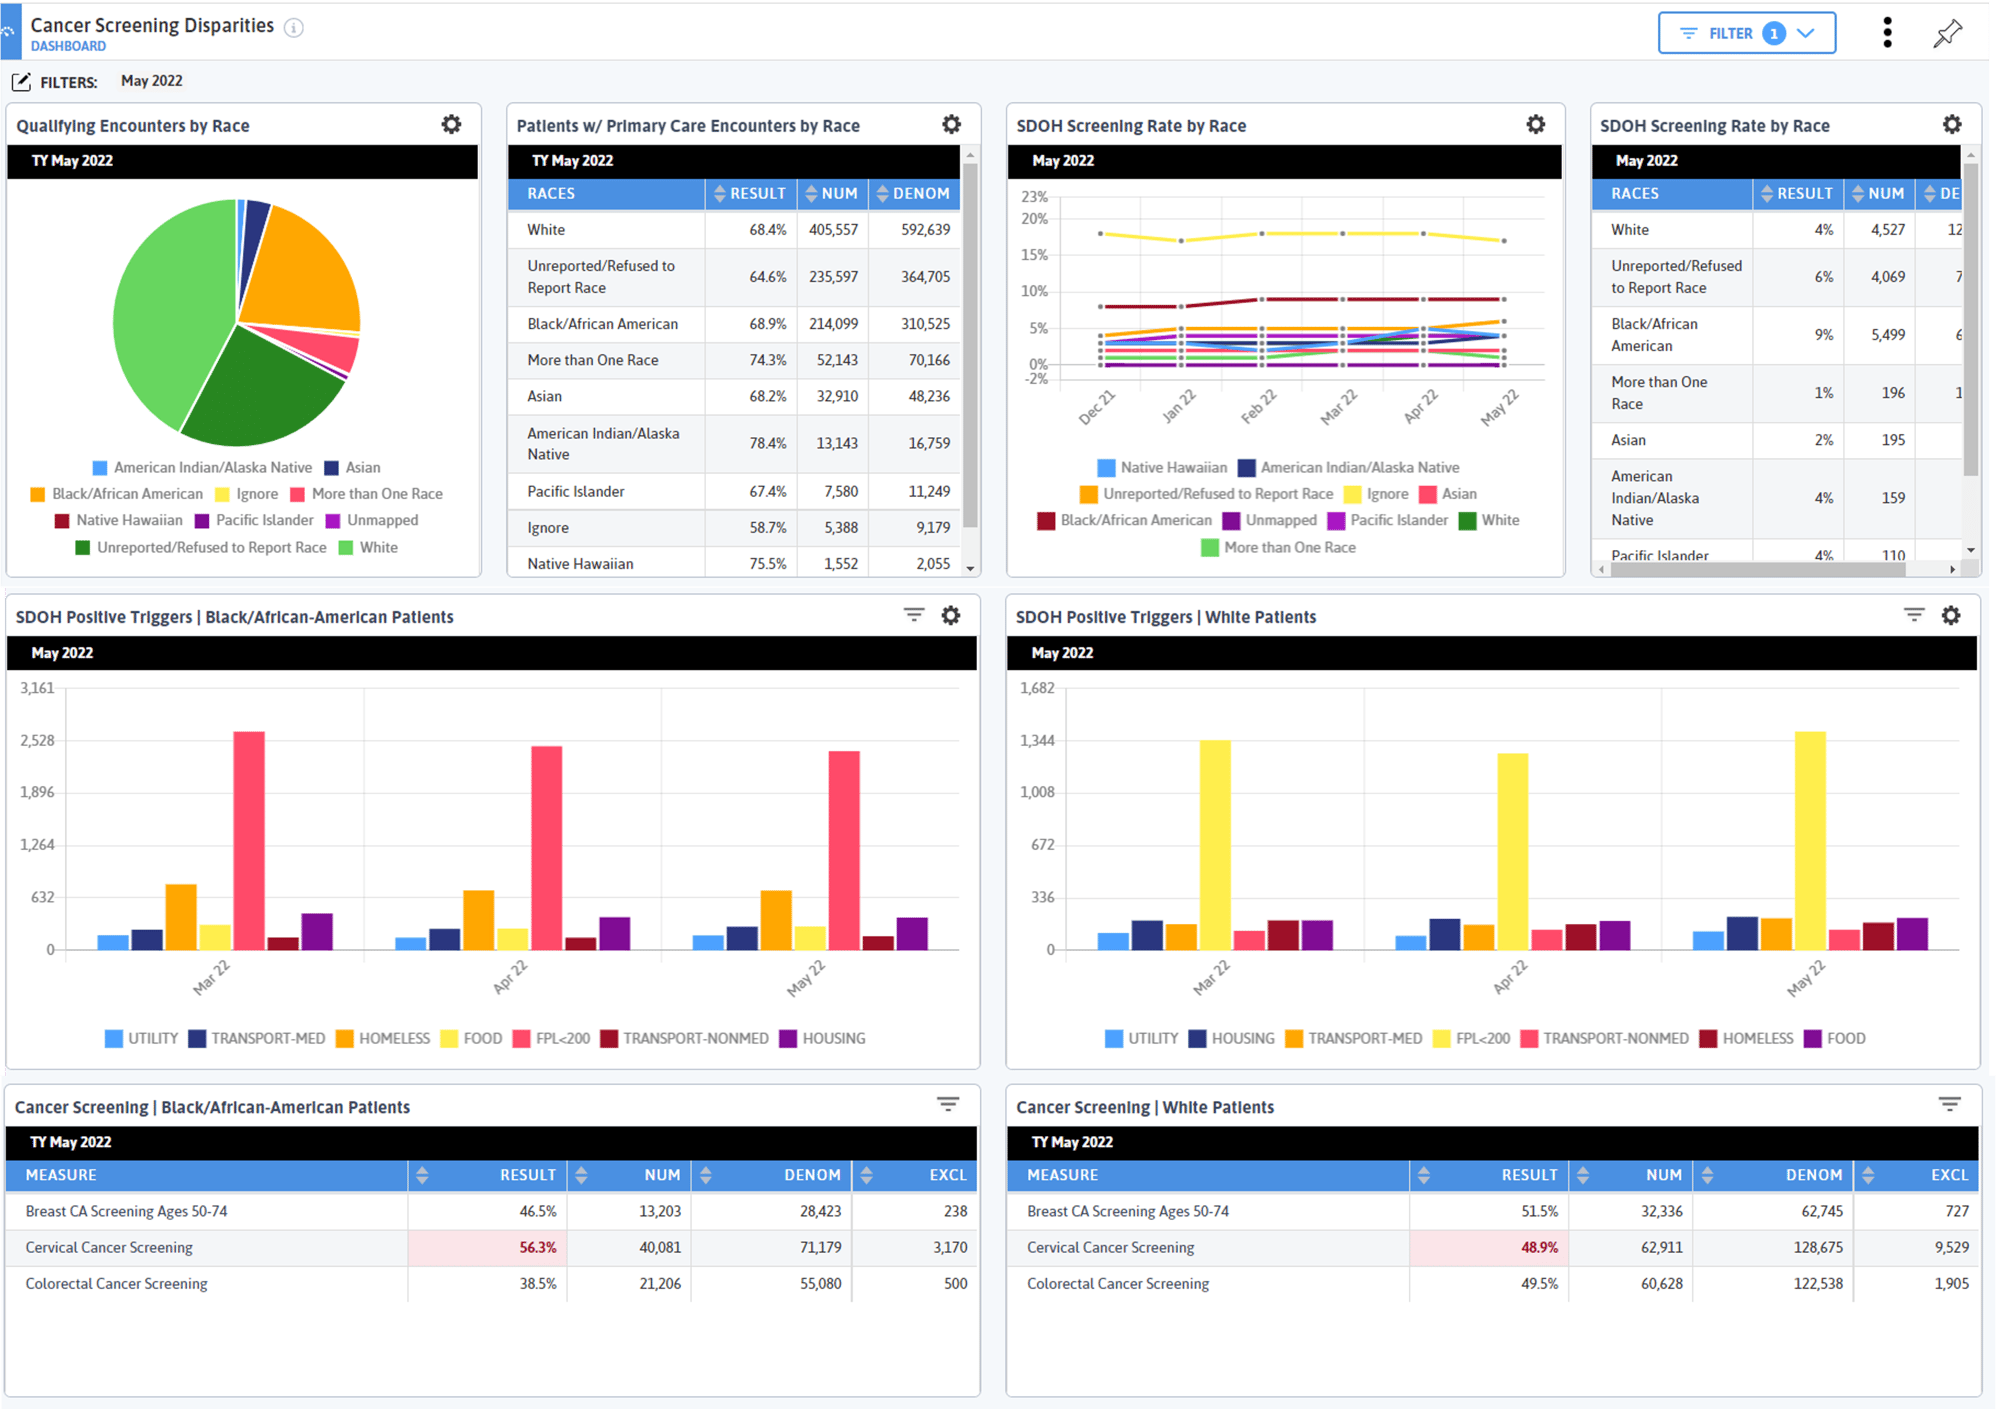Image resolution: width=1996 pixels, height=1409 pixels.
Task: Open the info tooltip beside the dashboard title
Action: pos(291,27)
